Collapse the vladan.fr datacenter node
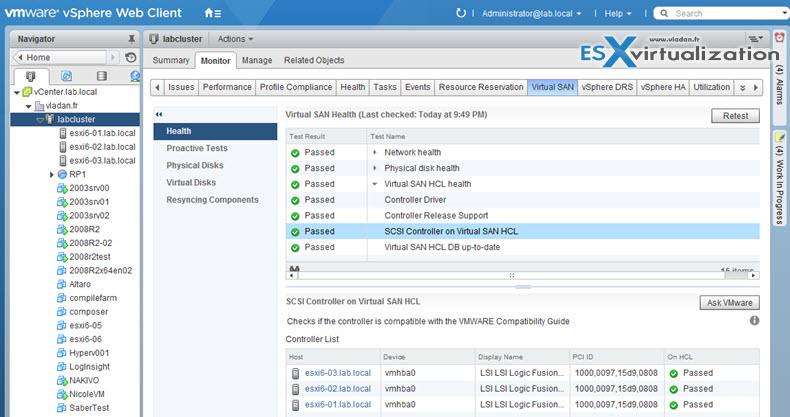This screenshot has height=417, width=790. (29, 106)
